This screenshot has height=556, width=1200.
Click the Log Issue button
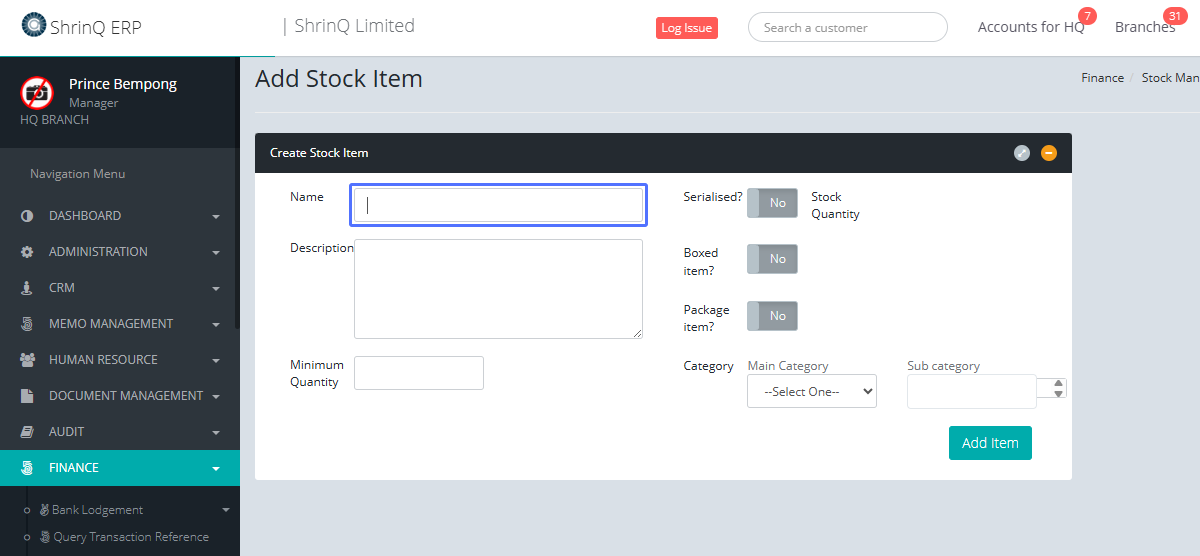686,28
